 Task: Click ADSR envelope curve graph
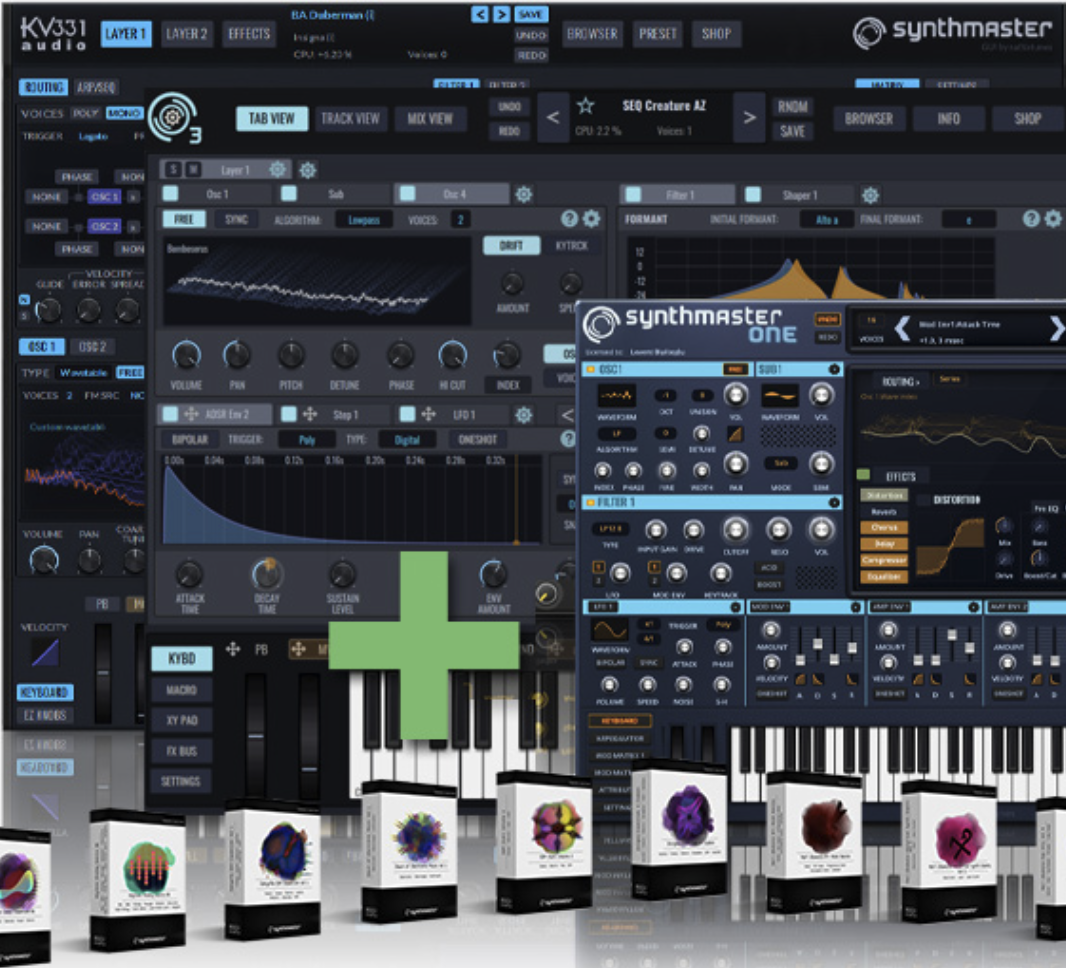click(x=351, y=500)
